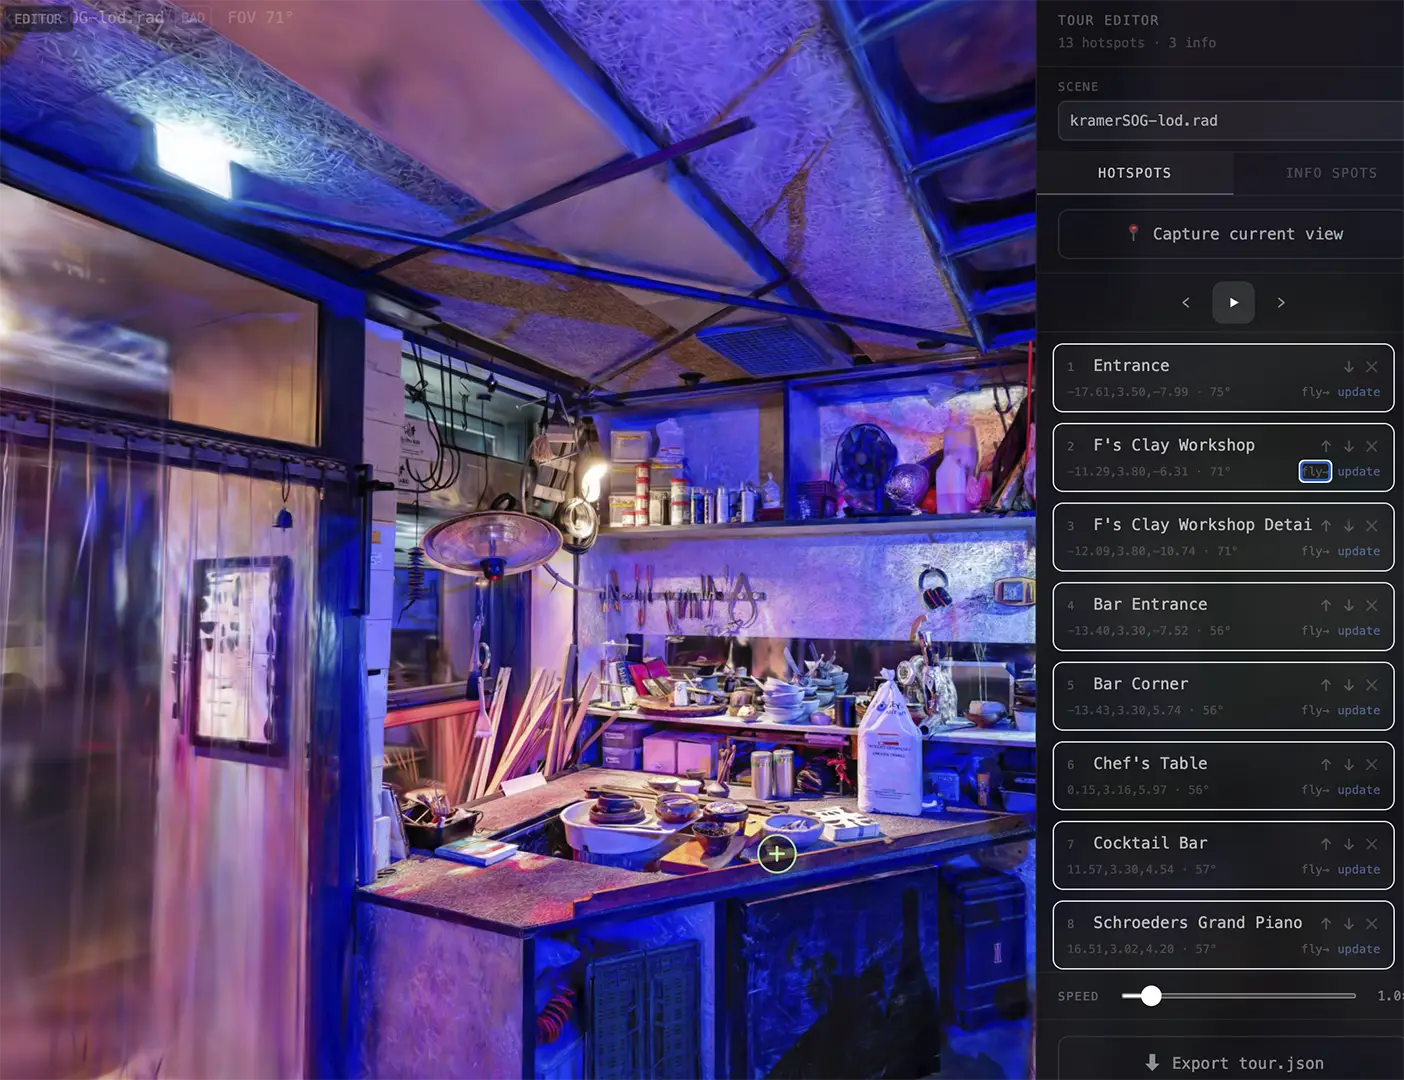1404x1080 pixels.
Task: Click Capture current view button
Action: [x=1233, y=234]
